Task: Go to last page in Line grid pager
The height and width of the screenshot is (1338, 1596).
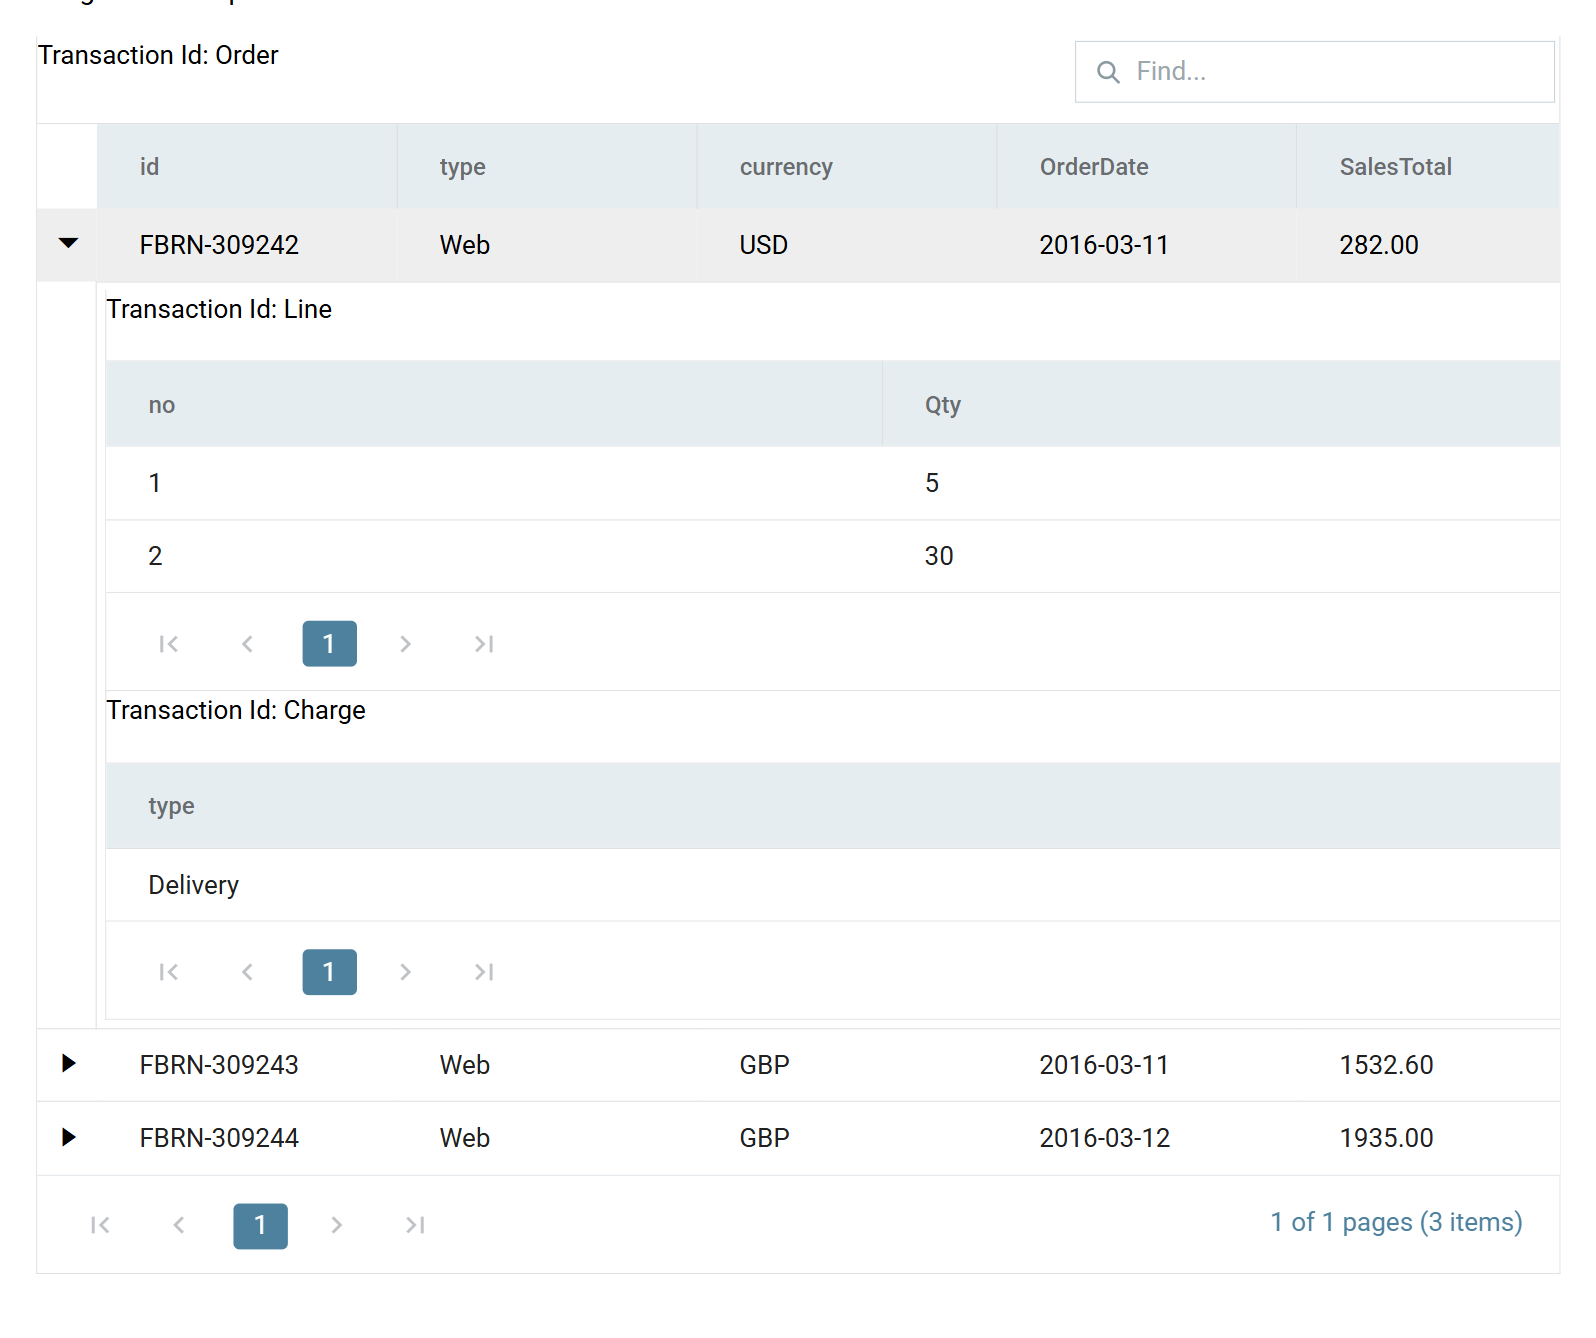Action: (x=484, y=644)
